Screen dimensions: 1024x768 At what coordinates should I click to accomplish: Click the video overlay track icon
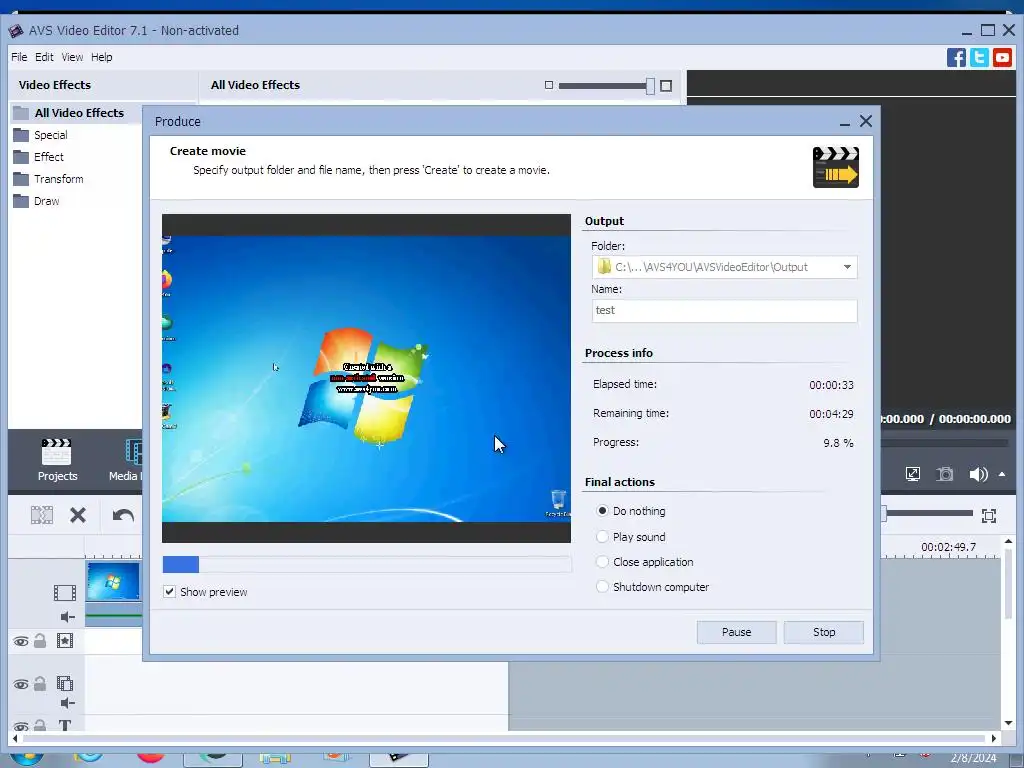[x=65, y=684]
